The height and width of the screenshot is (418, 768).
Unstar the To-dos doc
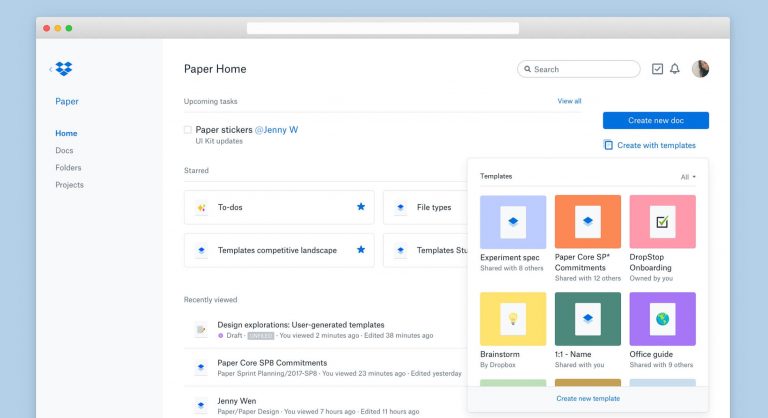(361, 207)
